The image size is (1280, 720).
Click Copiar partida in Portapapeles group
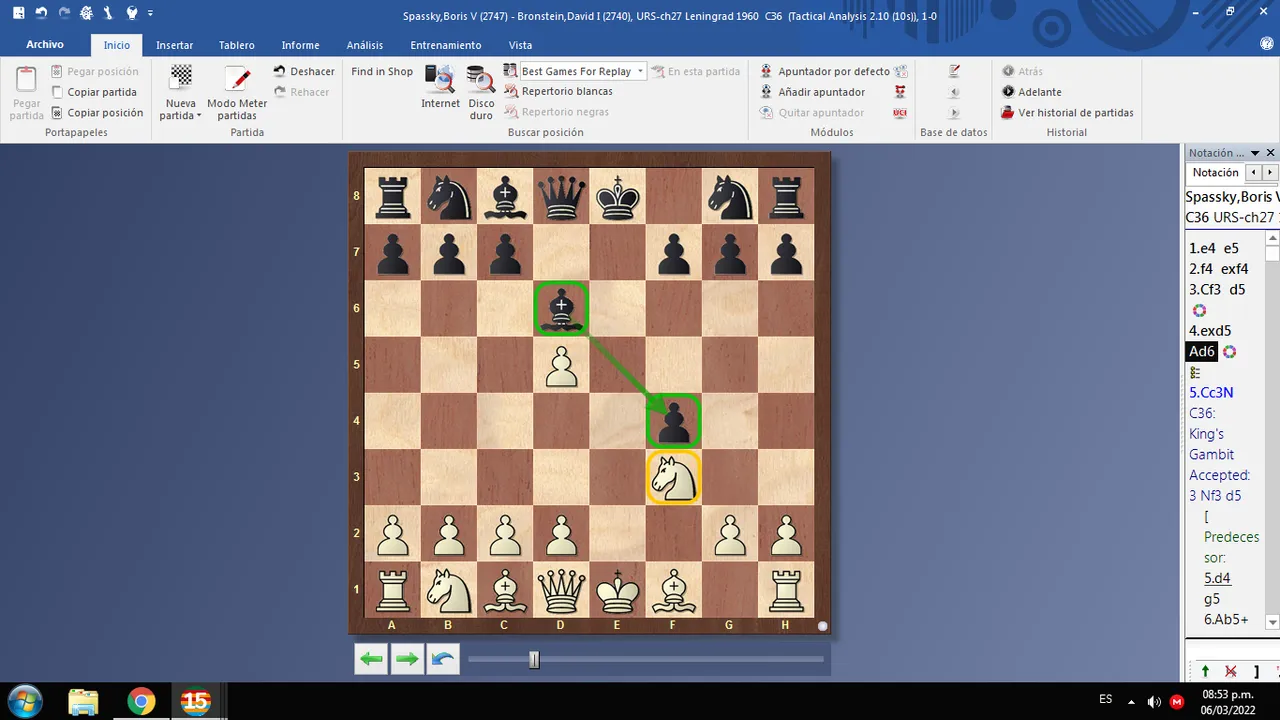pos(94,92)
